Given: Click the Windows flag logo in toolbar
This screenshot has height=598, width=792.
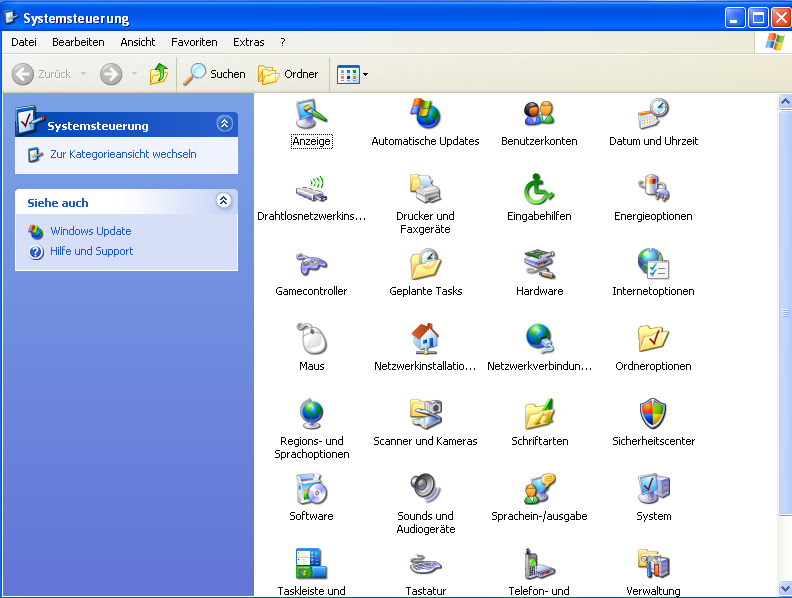Looking at the screenshot, I should pos(774,42).
